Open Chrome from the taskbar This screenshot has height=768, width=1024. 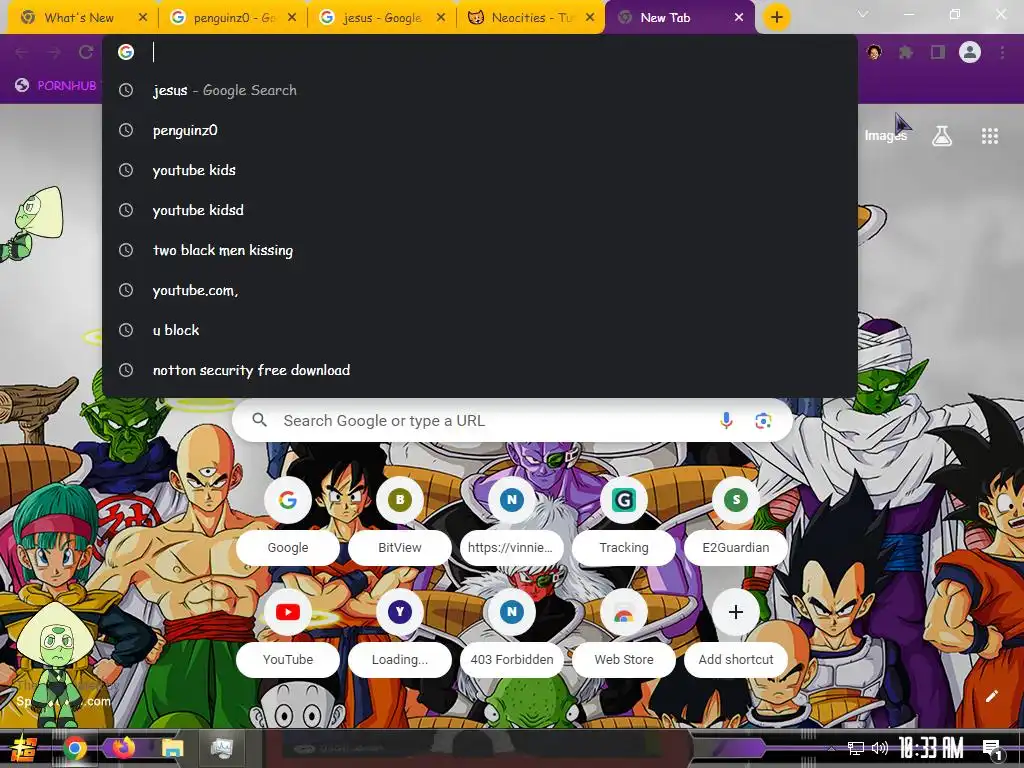tap(74, 748)
